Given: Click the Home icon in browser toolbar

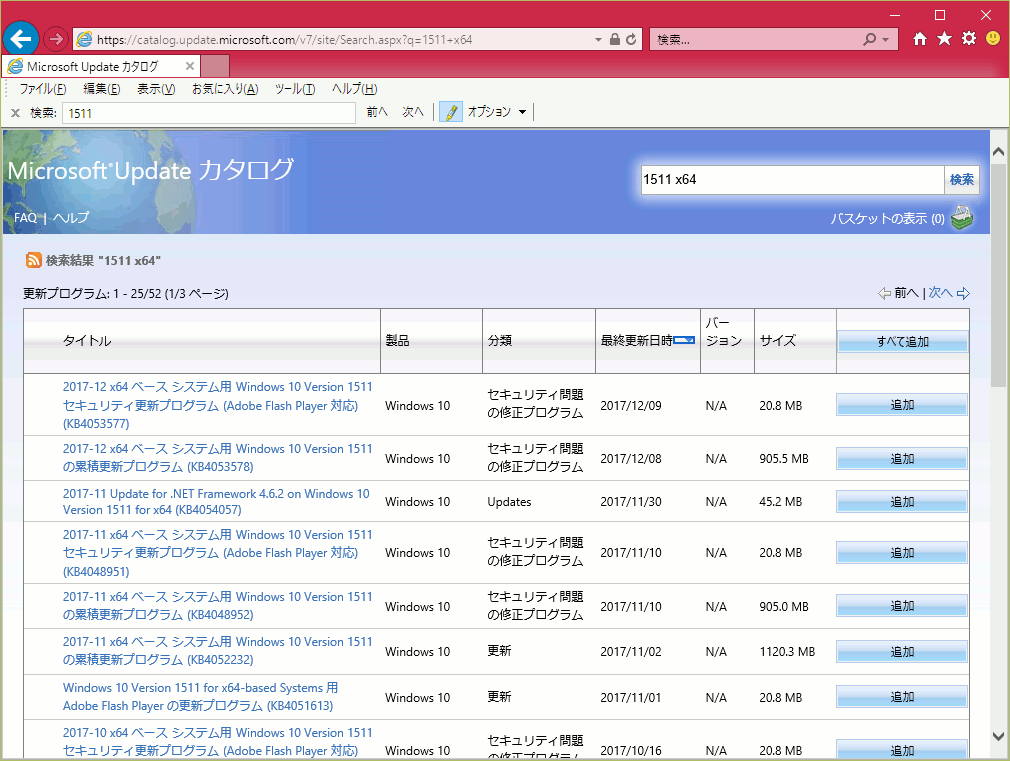Looking at the screenshot, I should (920, 39).
